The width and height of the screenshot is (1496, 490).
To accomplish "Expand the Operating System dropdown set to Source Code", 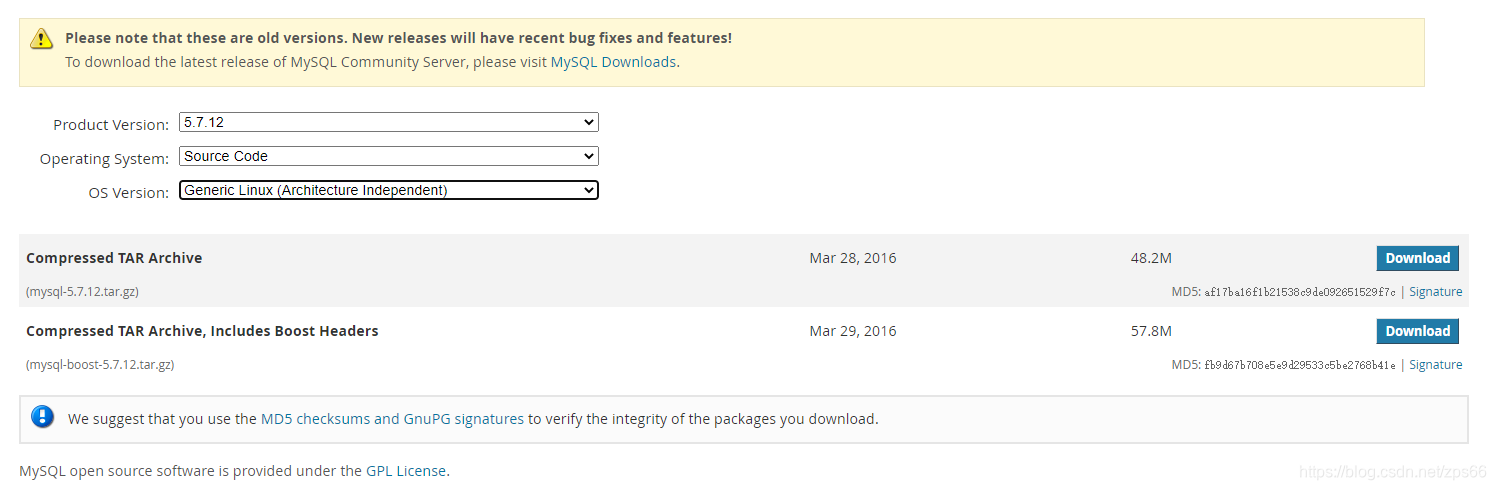I will click(x=389, y=156).
